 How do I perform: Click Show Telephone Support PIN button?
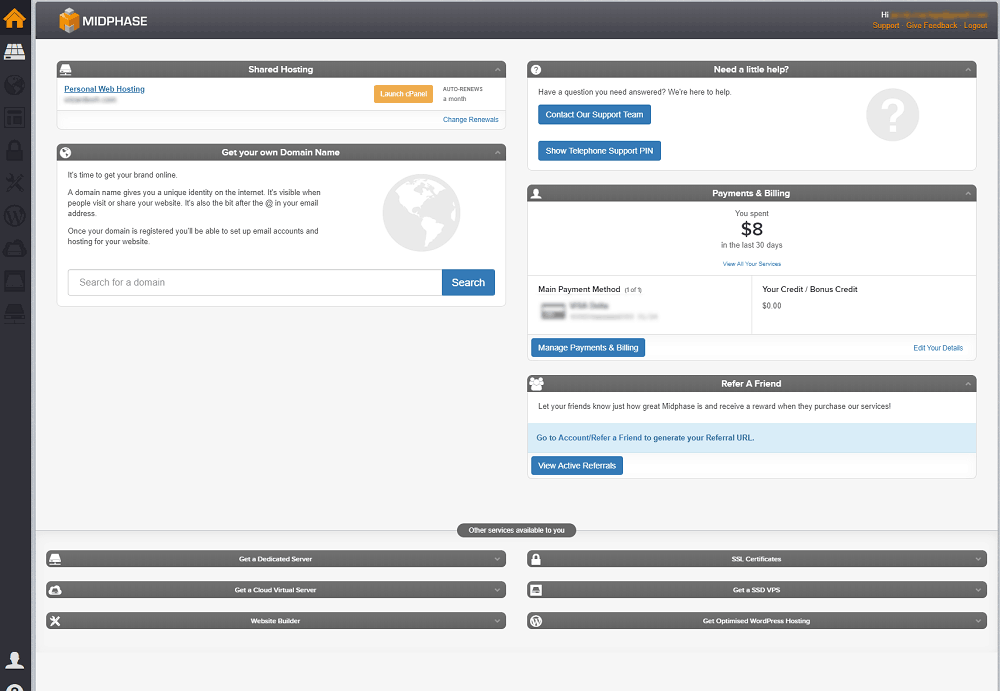pyautogui.click(x=599, y=151)
